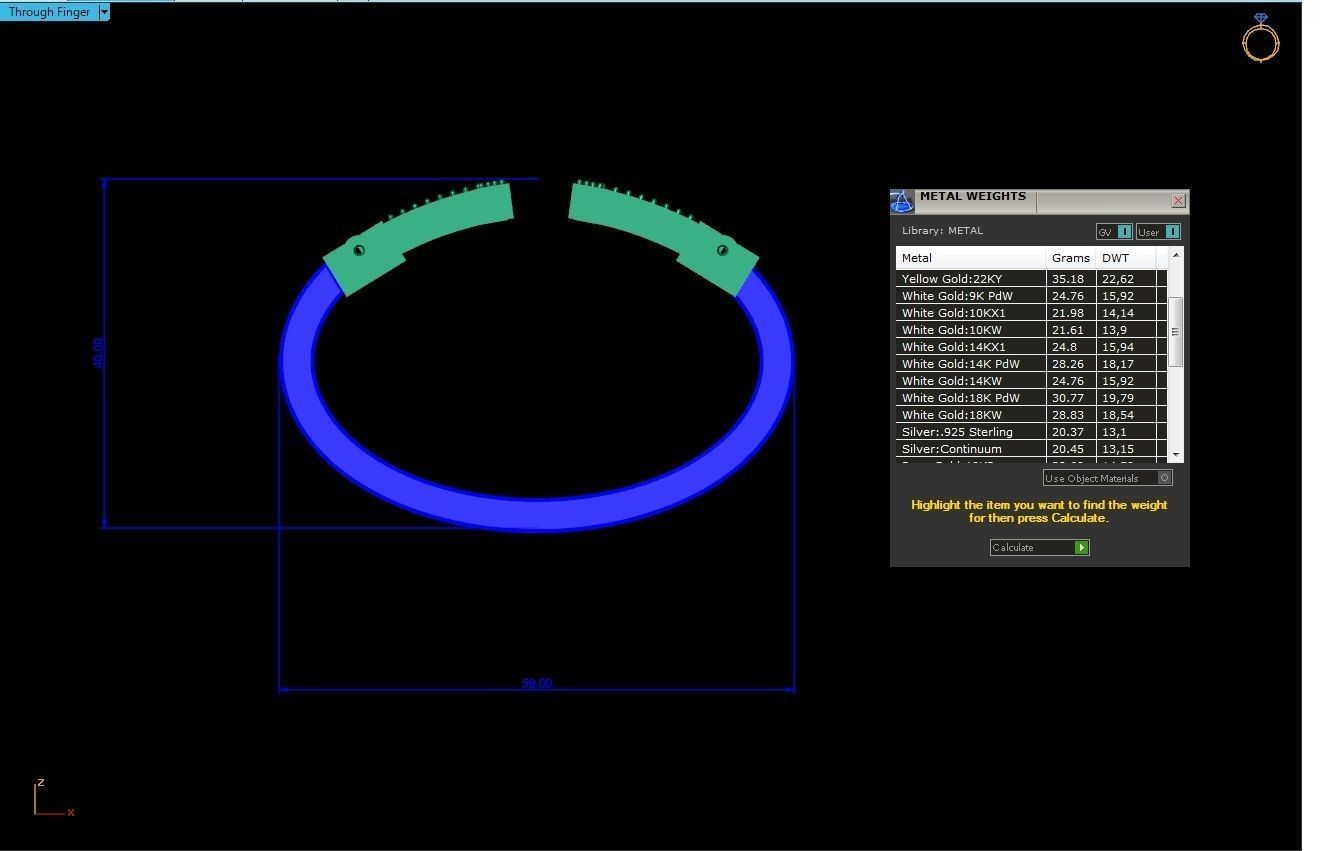This screenshot has height=851, width=1339.
Task: Select the White Gold:14K PdW row
Action: [x=1031, y=364]
